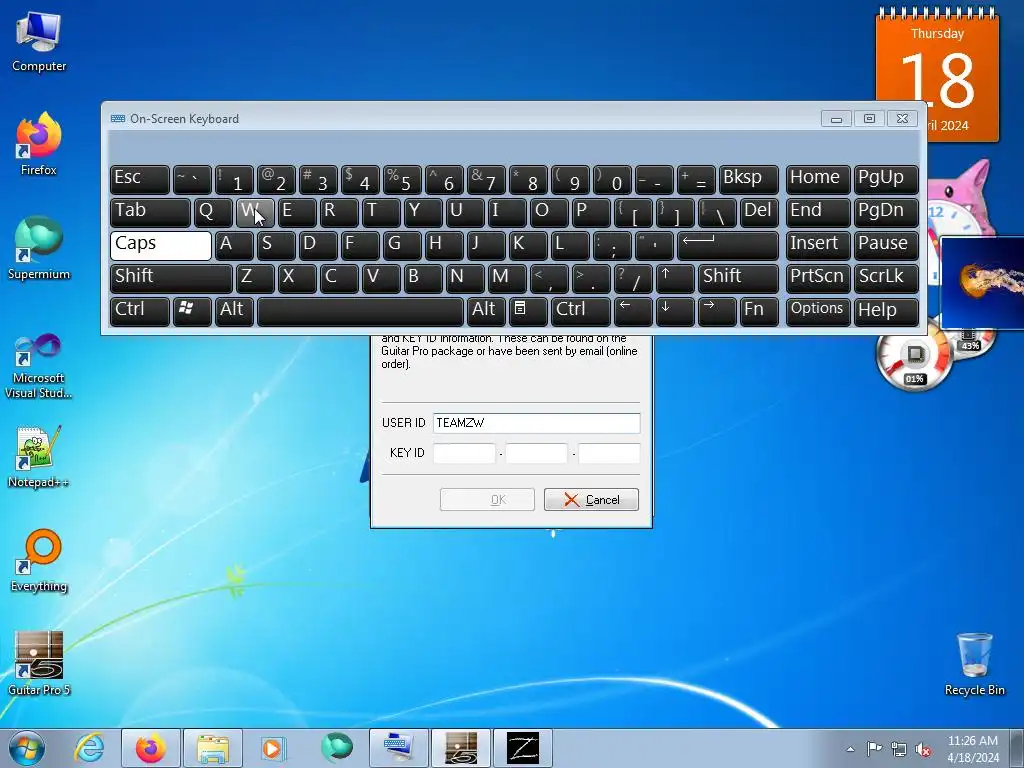Image resolution: width=1024 pixels, height=768 pixels.
Task: Click the number 5 key
Action: click(402, 179)
